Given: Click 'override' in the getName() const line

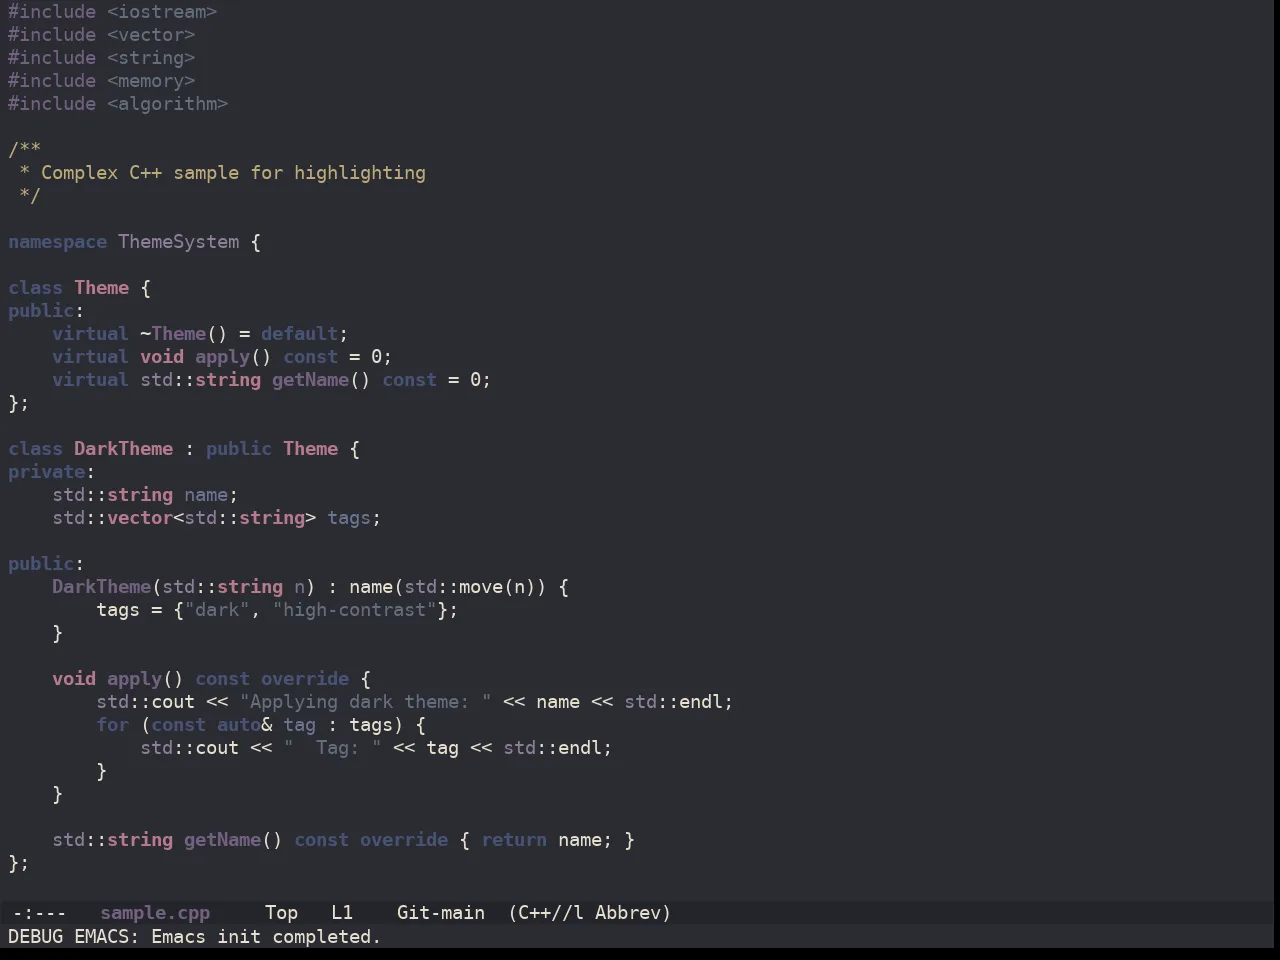Looking at the screenshot, I should point(404,840).
